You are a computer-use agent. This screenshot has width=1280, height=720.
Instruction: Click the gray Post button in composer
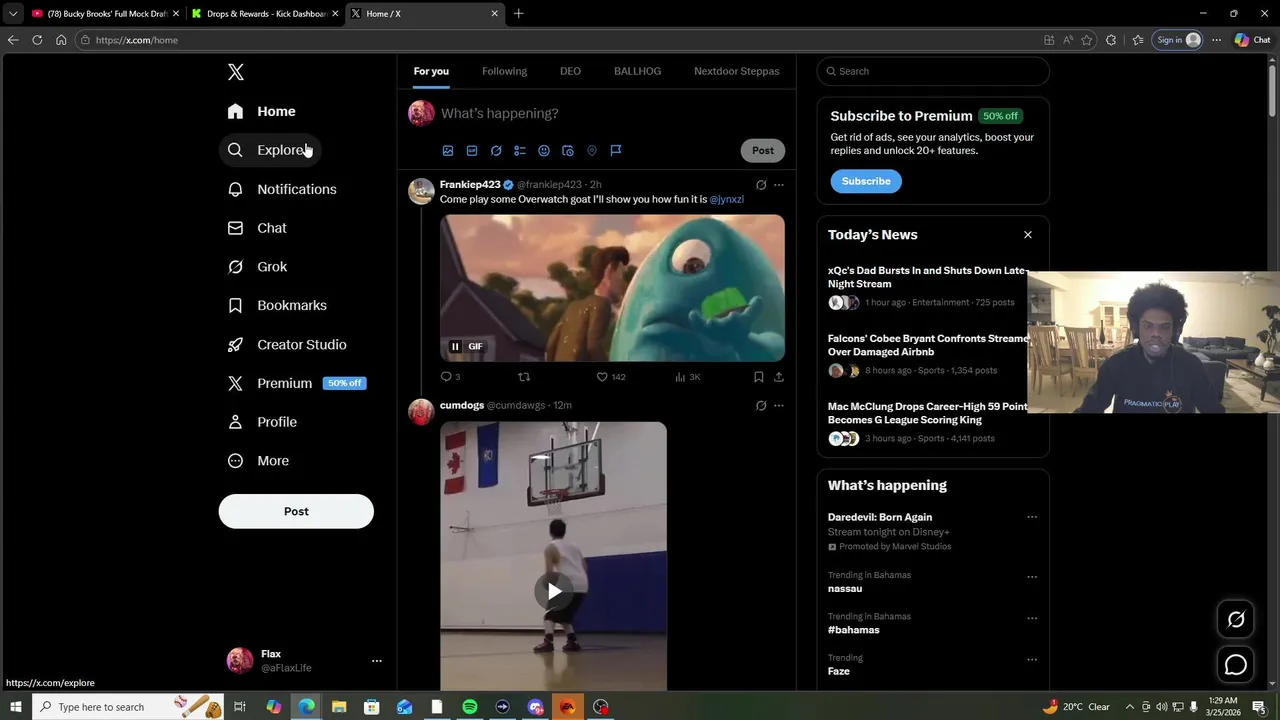763,150
